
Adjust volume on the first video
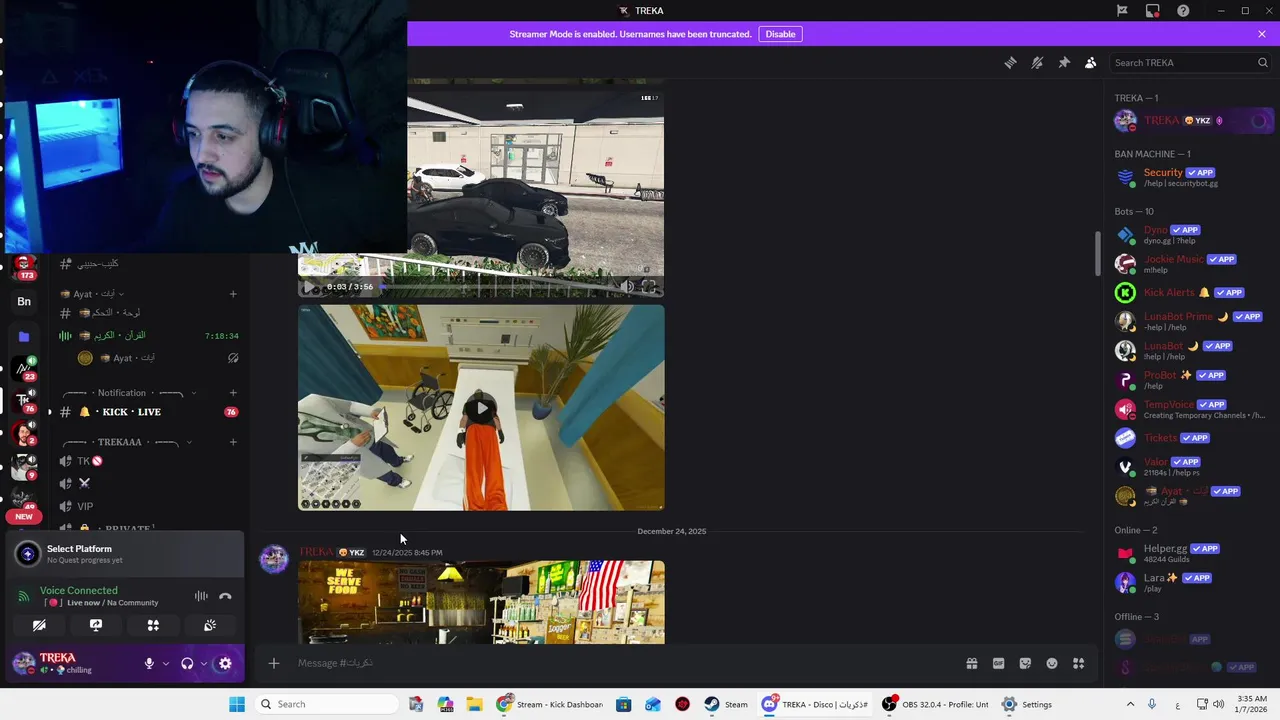point(627,287)
